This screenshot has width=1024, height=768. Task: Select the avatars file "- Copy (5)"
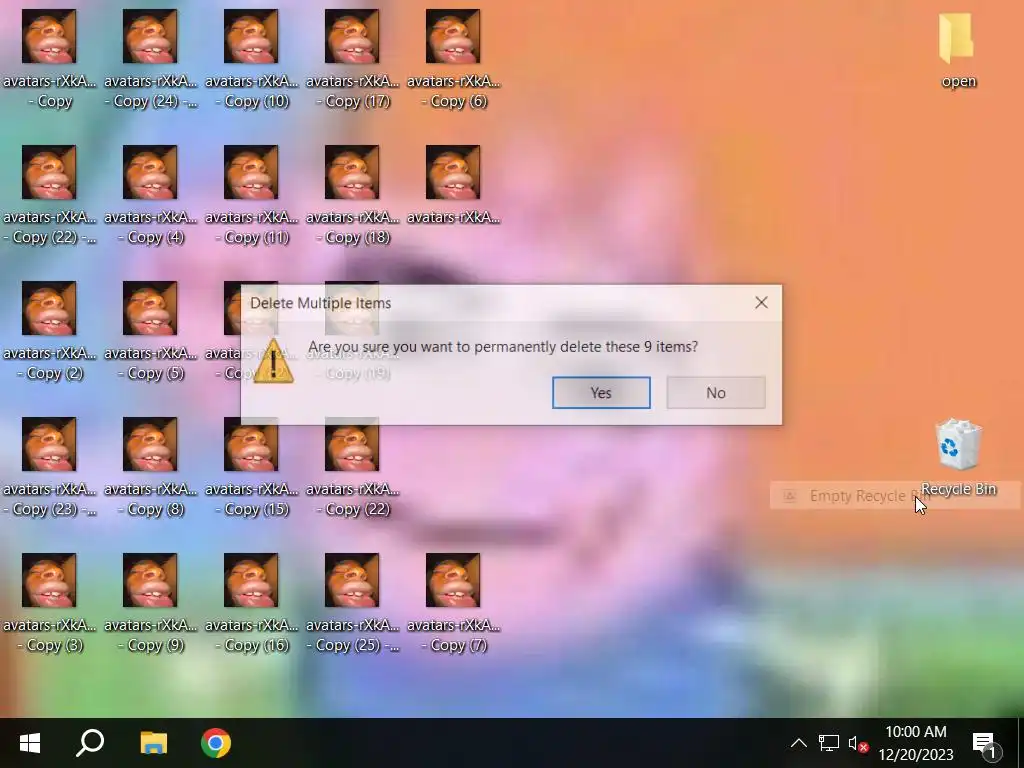tap(150, 330)
